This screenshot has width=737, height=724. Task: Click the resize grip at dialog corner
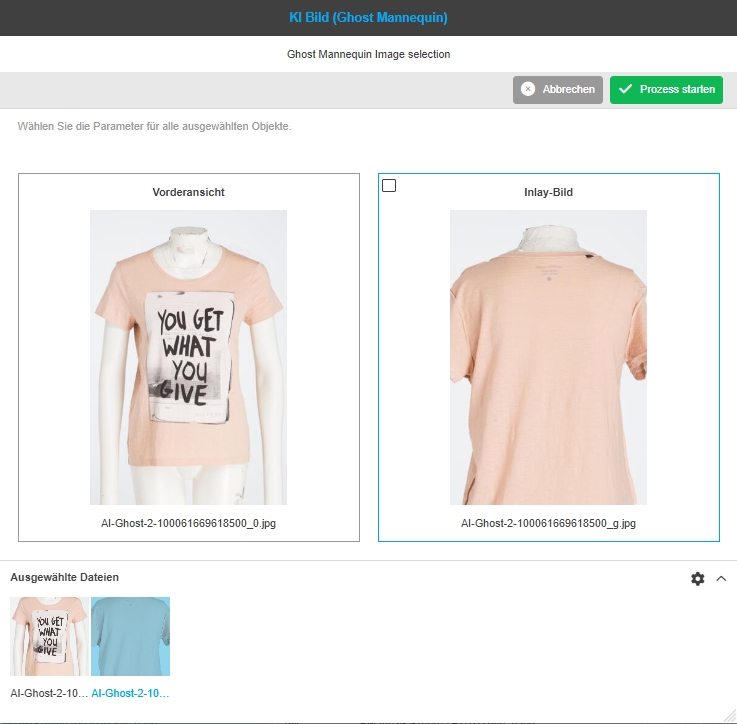(728, 715)
